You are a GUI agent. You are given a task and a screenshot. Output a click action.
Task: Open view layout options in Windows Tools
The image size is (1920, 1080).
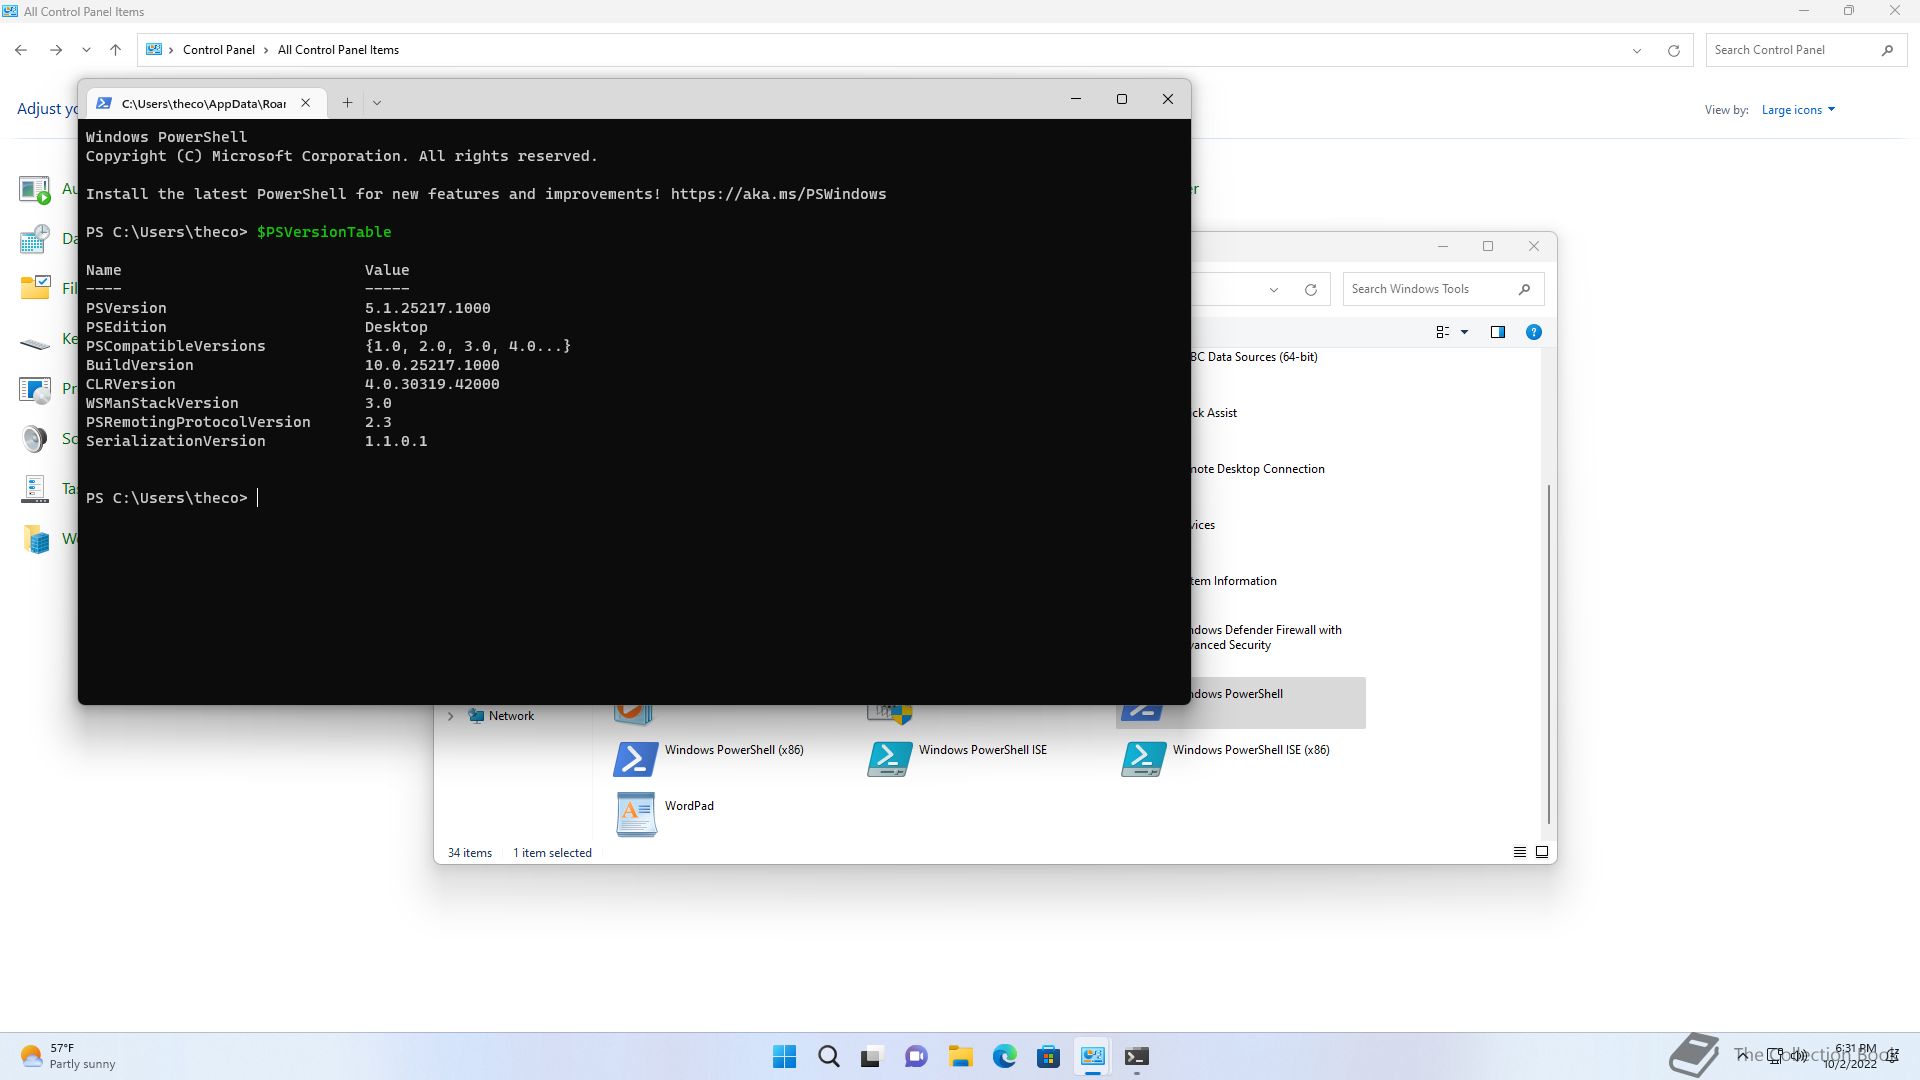pos(1452,332)
